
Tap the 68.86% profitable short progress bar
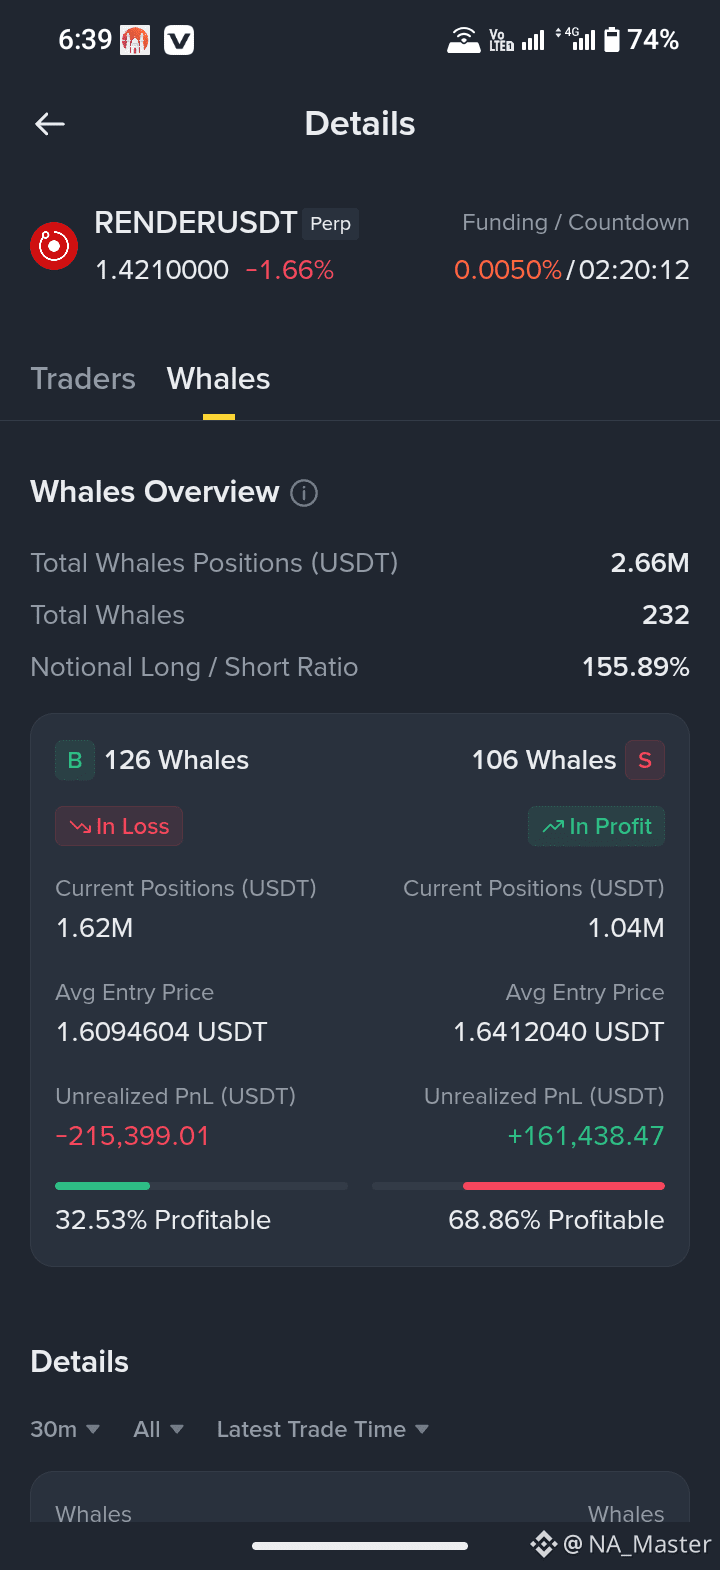tap(518, 1186)
